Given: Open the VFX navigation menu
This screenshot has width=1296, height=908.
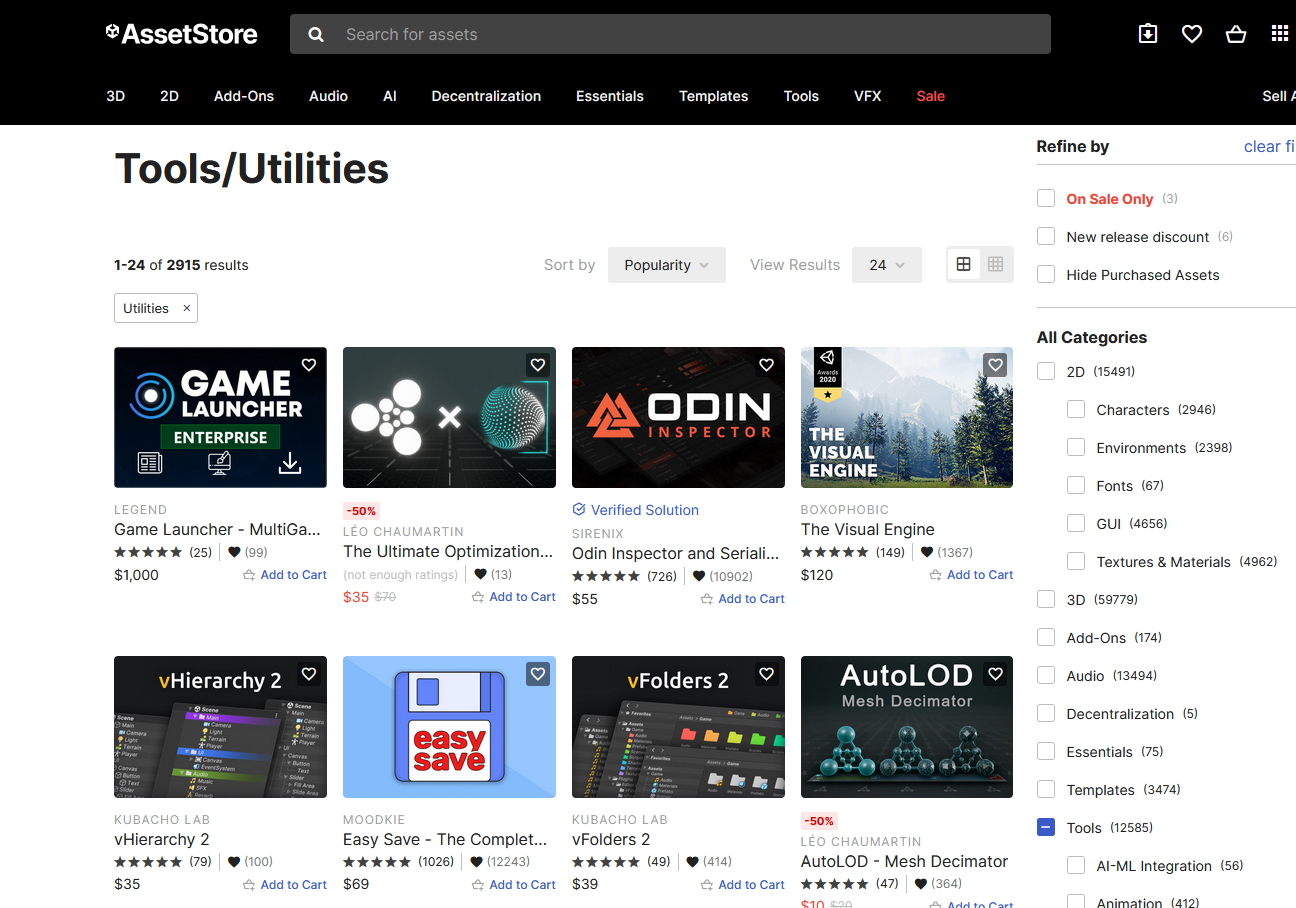Looking at the screenshot, I should [868, 96].
